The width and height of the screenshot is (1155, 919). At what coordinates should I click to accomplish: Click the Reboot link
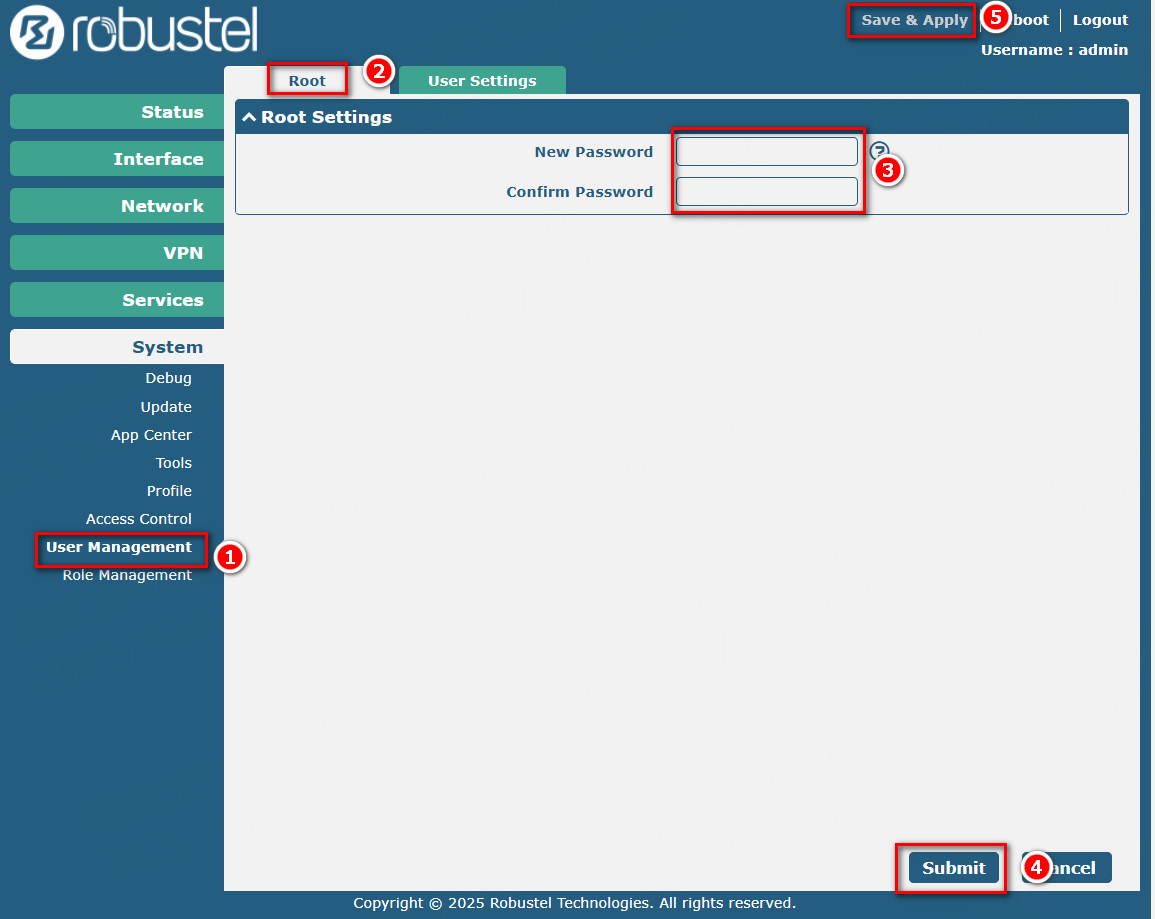1030,20
